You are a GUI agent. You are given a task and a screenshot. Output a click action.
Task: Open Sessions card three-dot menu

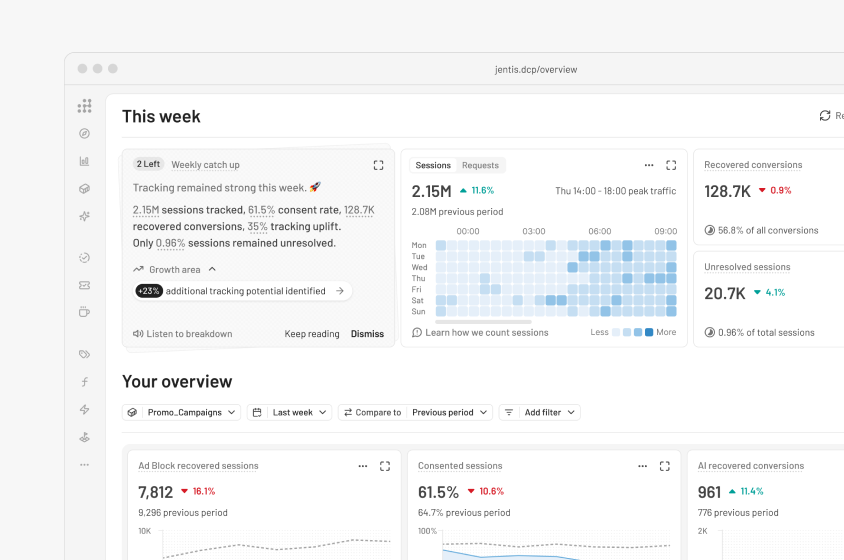click(x=649, y=165)
